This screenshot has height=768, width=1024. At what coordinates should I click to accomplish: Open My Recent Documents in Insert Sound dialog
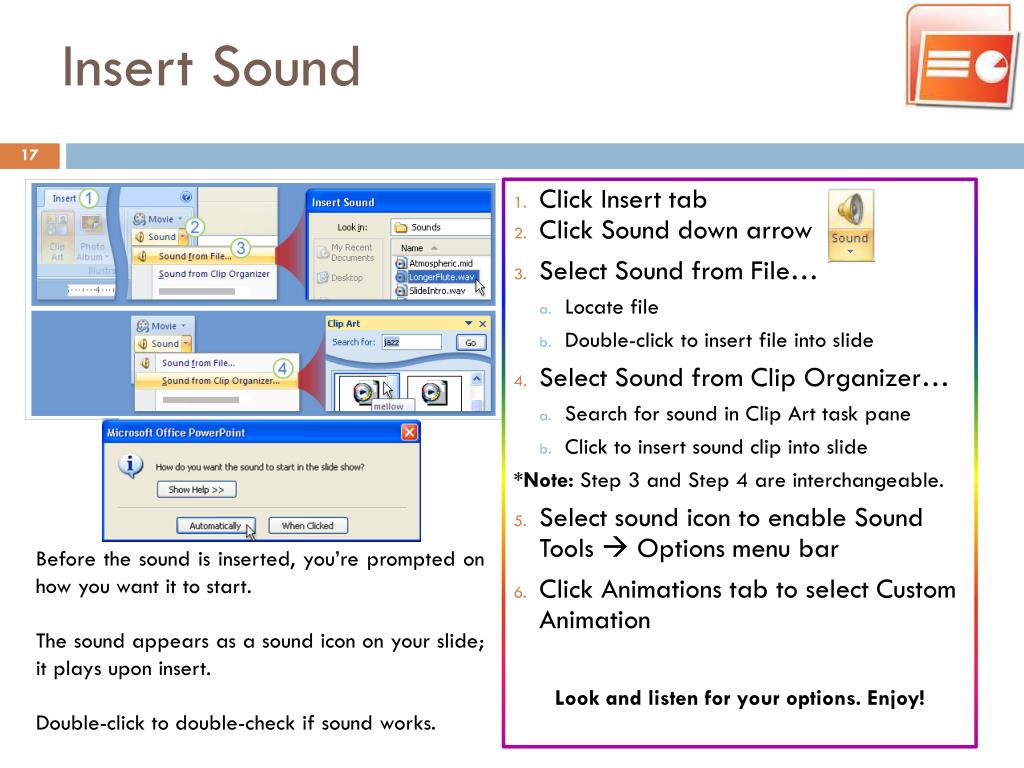tap(345, 252)
